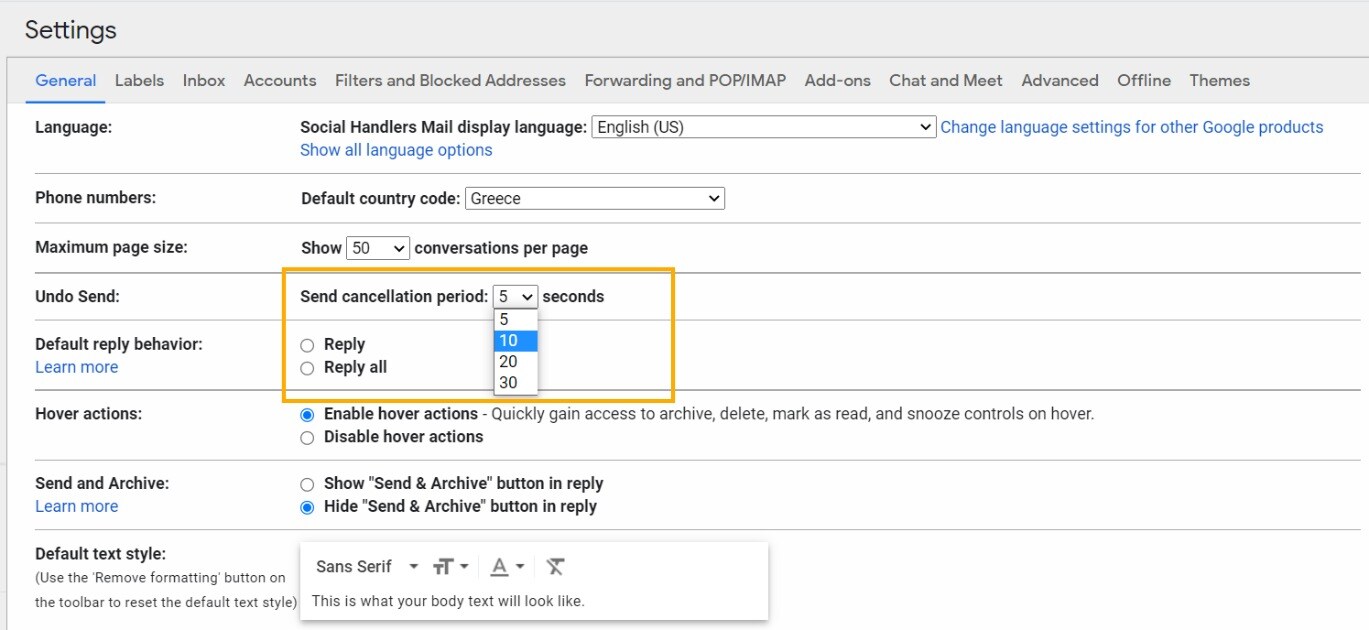Disable hover actions
Screen dimensions: 1369x630
[307, 437]
